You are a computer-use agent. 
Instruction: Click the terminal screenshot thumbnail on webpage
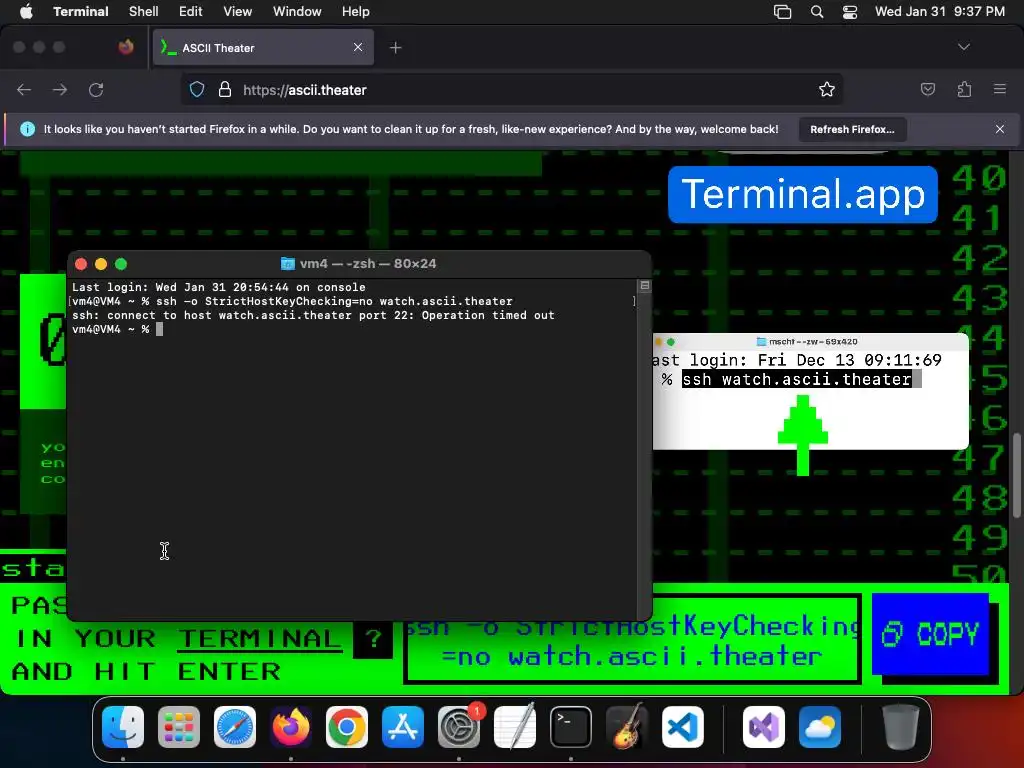[810, 391]
